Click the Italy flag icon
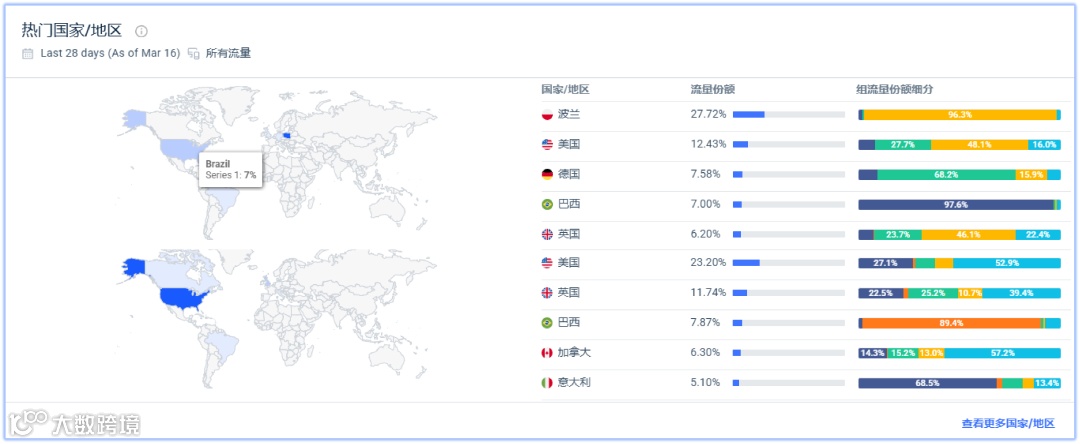 click(x=547, y=382)
